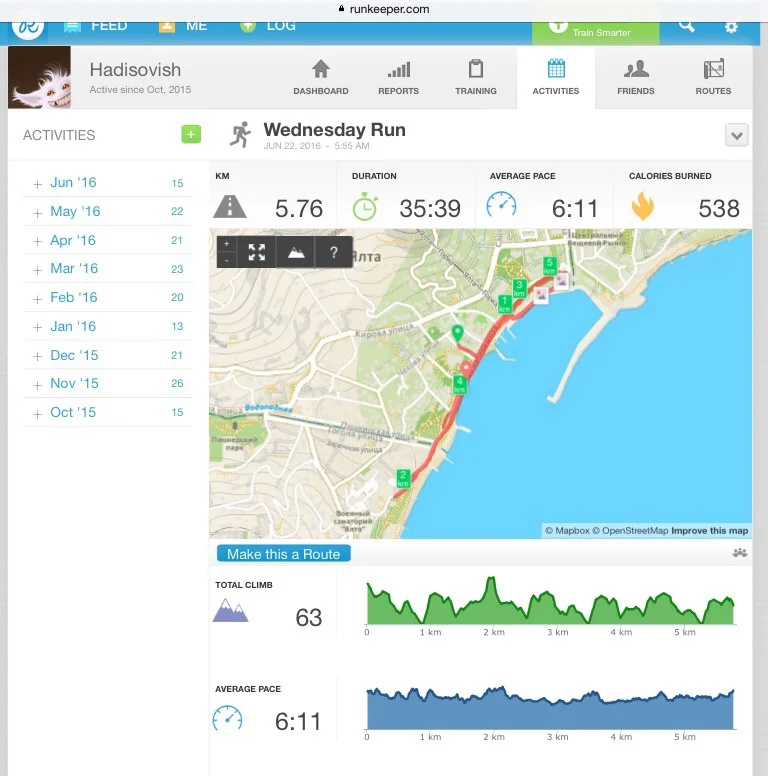Viewport: 768px width, 776px height.
Task: Open the photo marker near 3 km
Action: 541,295
